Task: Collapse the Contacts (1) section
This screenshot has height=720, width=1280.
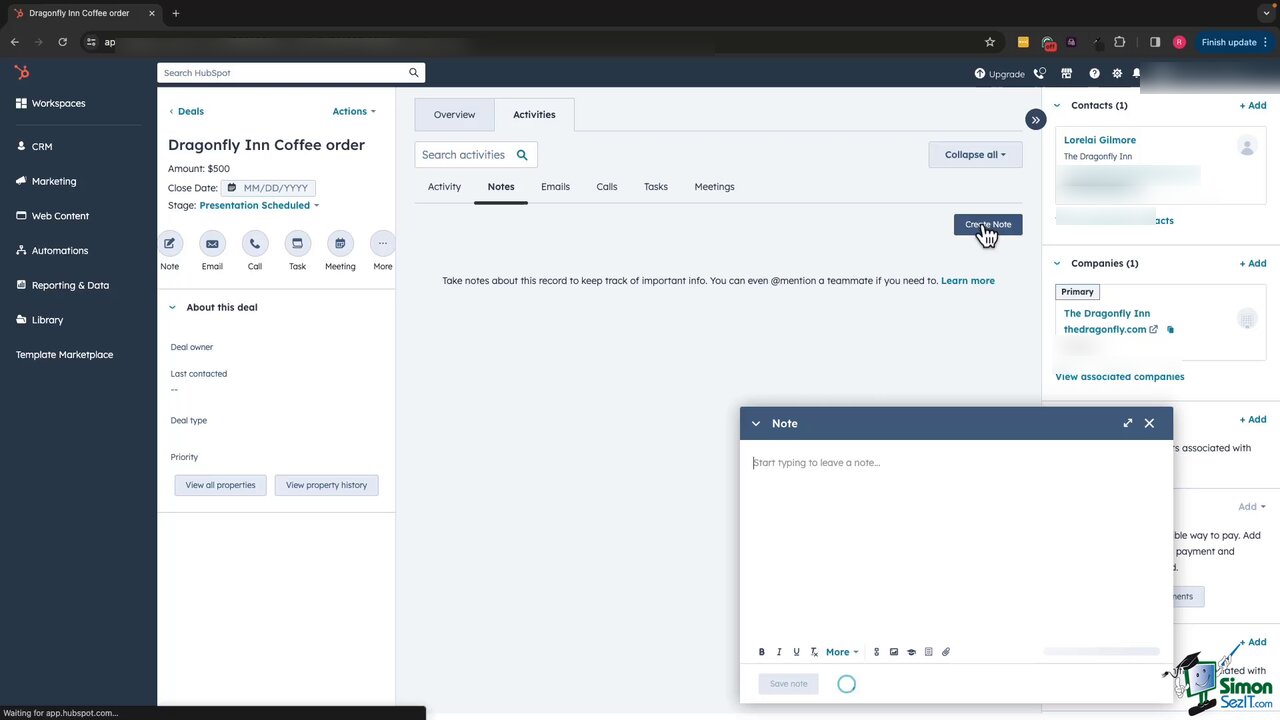Action: 1057,105
